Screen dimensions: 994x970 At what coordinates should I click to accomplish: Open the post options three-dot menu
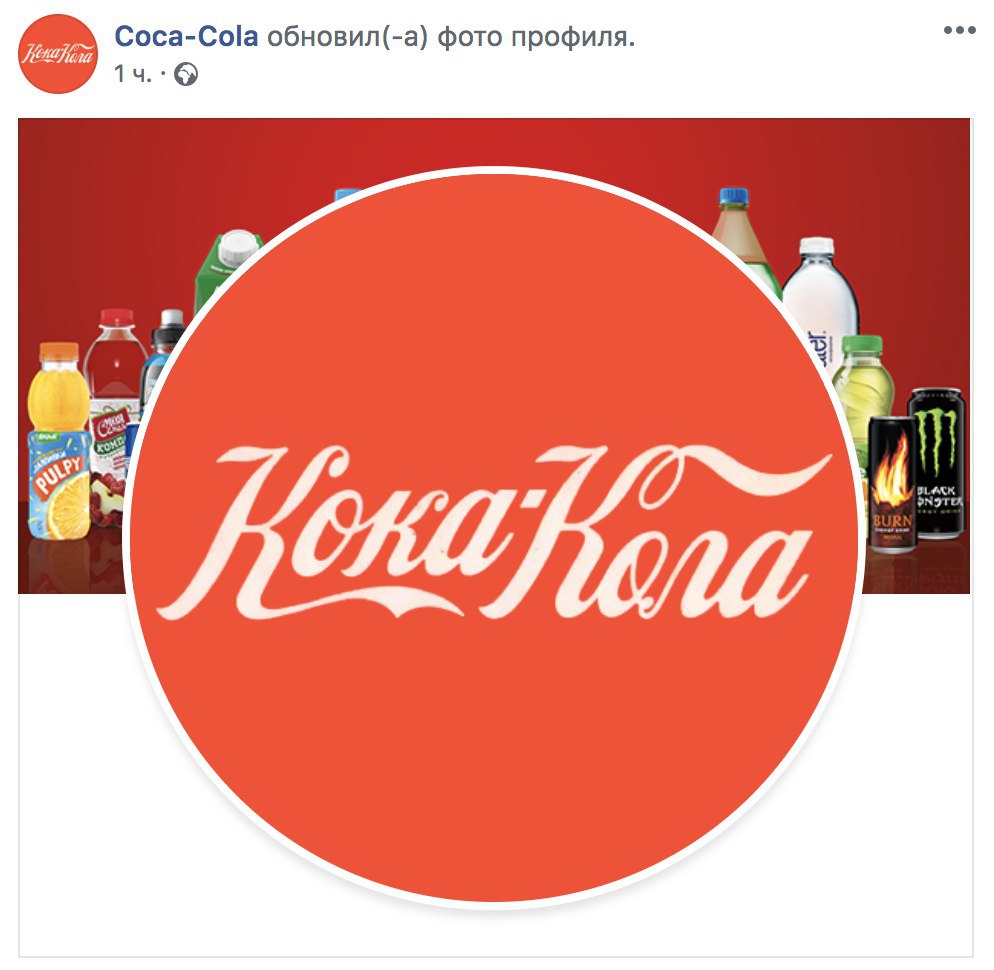click(x=959, y=30)
